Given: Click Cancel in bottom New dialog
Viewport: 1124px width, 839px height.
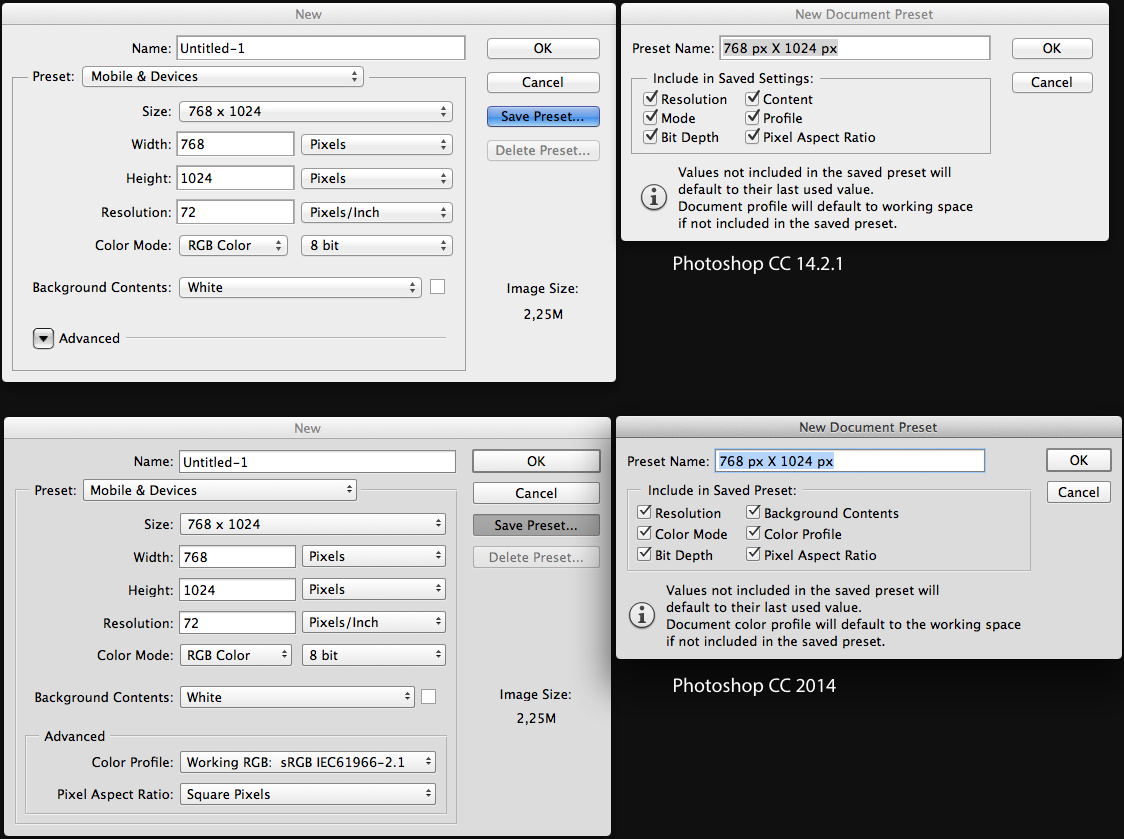Looking at the screenshot, I should click(x=536, y=493).
